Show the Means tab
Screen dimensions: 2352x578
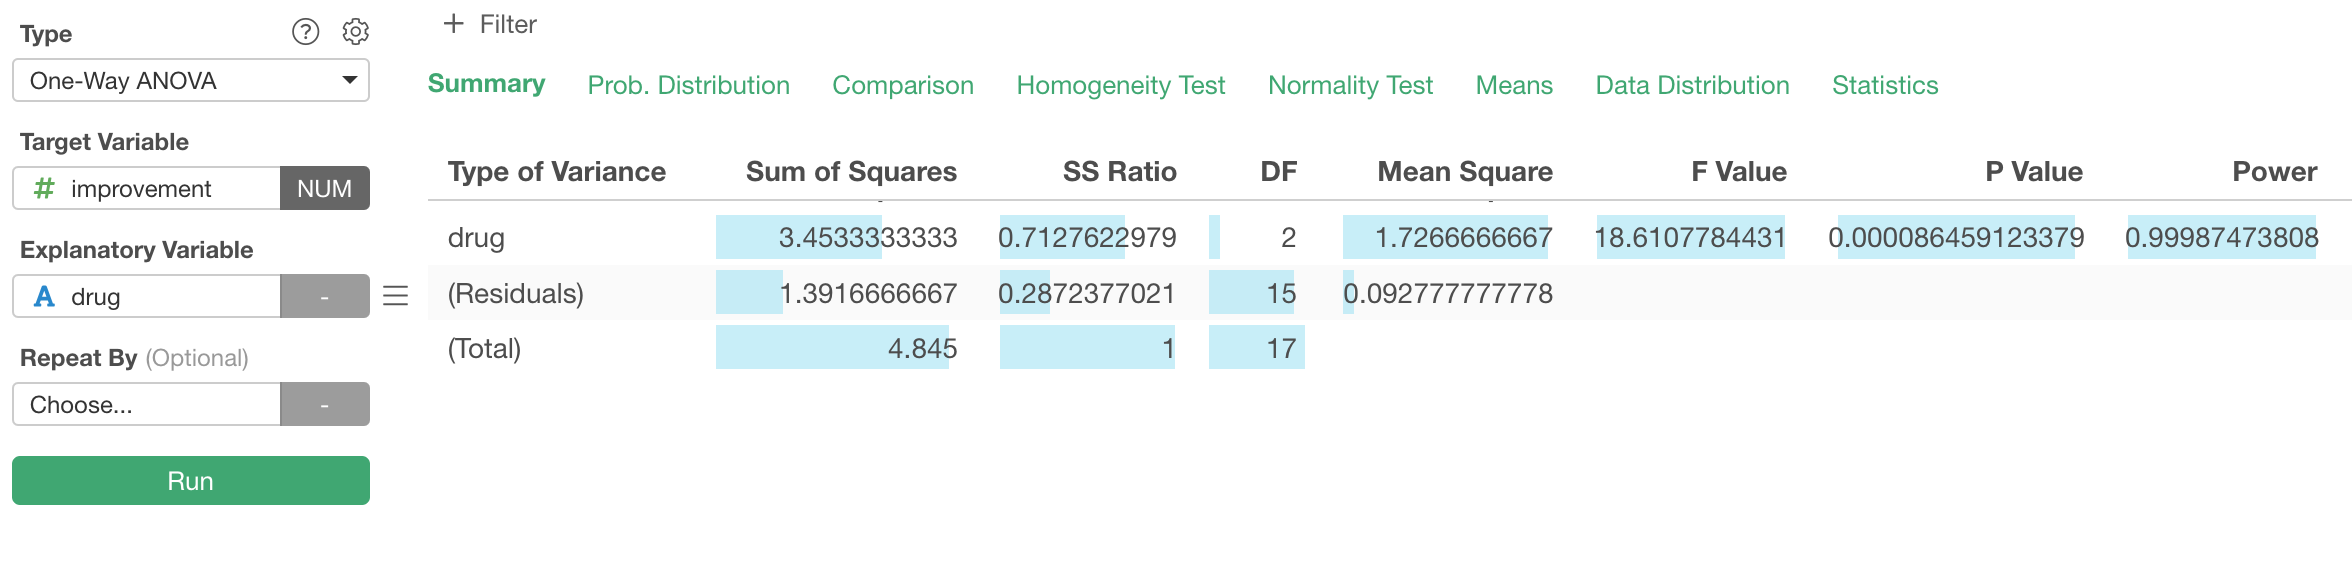click(x=1514, y=85)
